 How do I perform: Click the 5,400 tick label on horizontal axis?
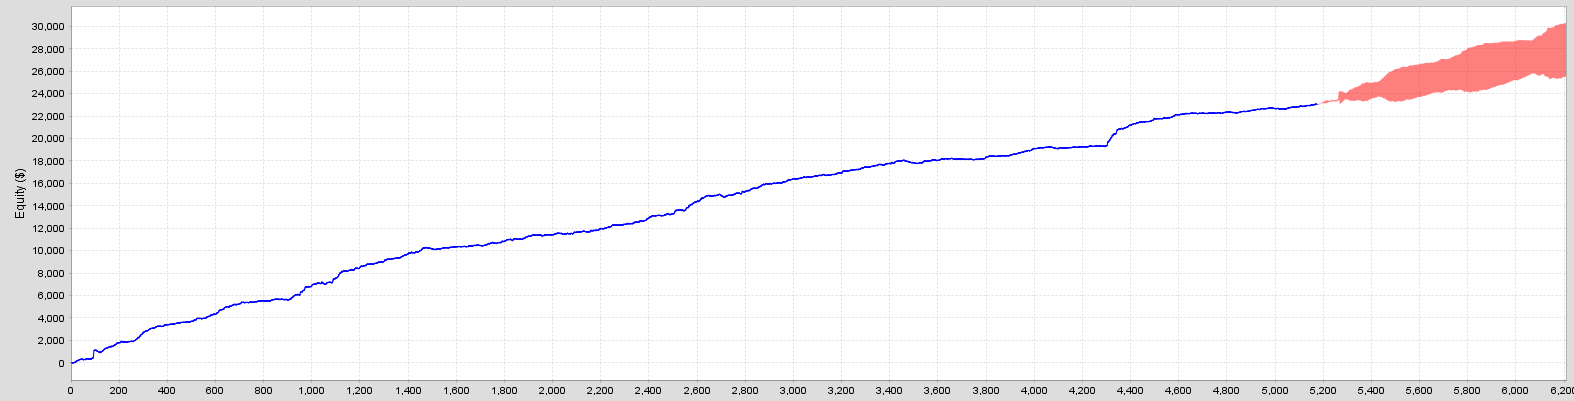(1371, 391)
